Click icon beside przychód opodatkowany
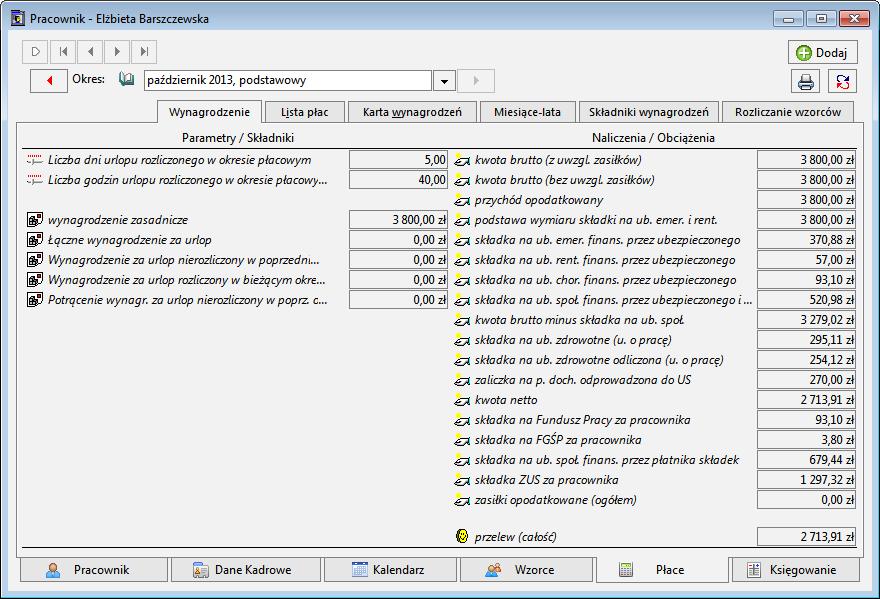The image size is (880, 599). 462,200
